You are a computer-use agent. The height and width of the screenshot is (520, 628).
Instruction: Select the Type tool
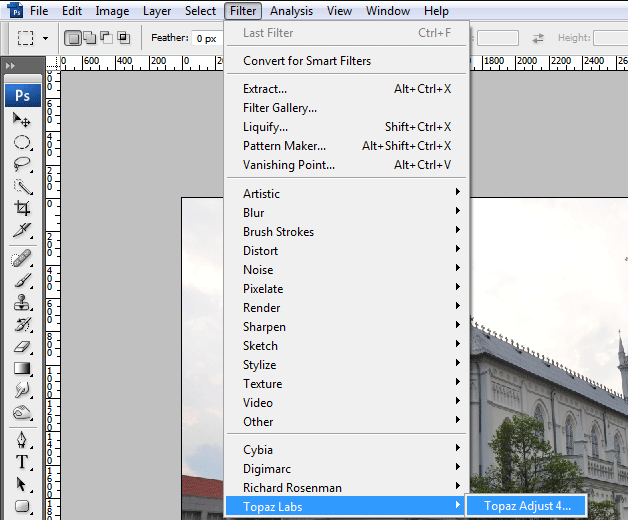point(22,462)
